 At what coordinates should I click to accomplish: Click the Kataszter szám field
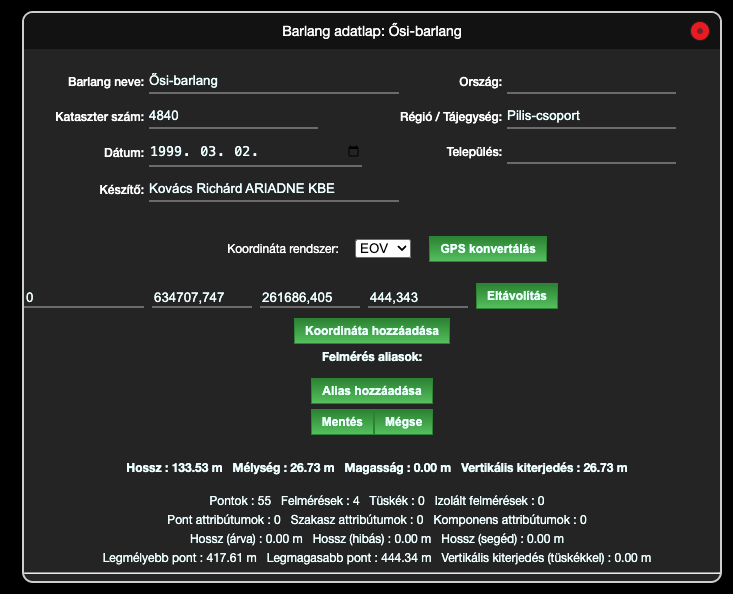point(232,116)
